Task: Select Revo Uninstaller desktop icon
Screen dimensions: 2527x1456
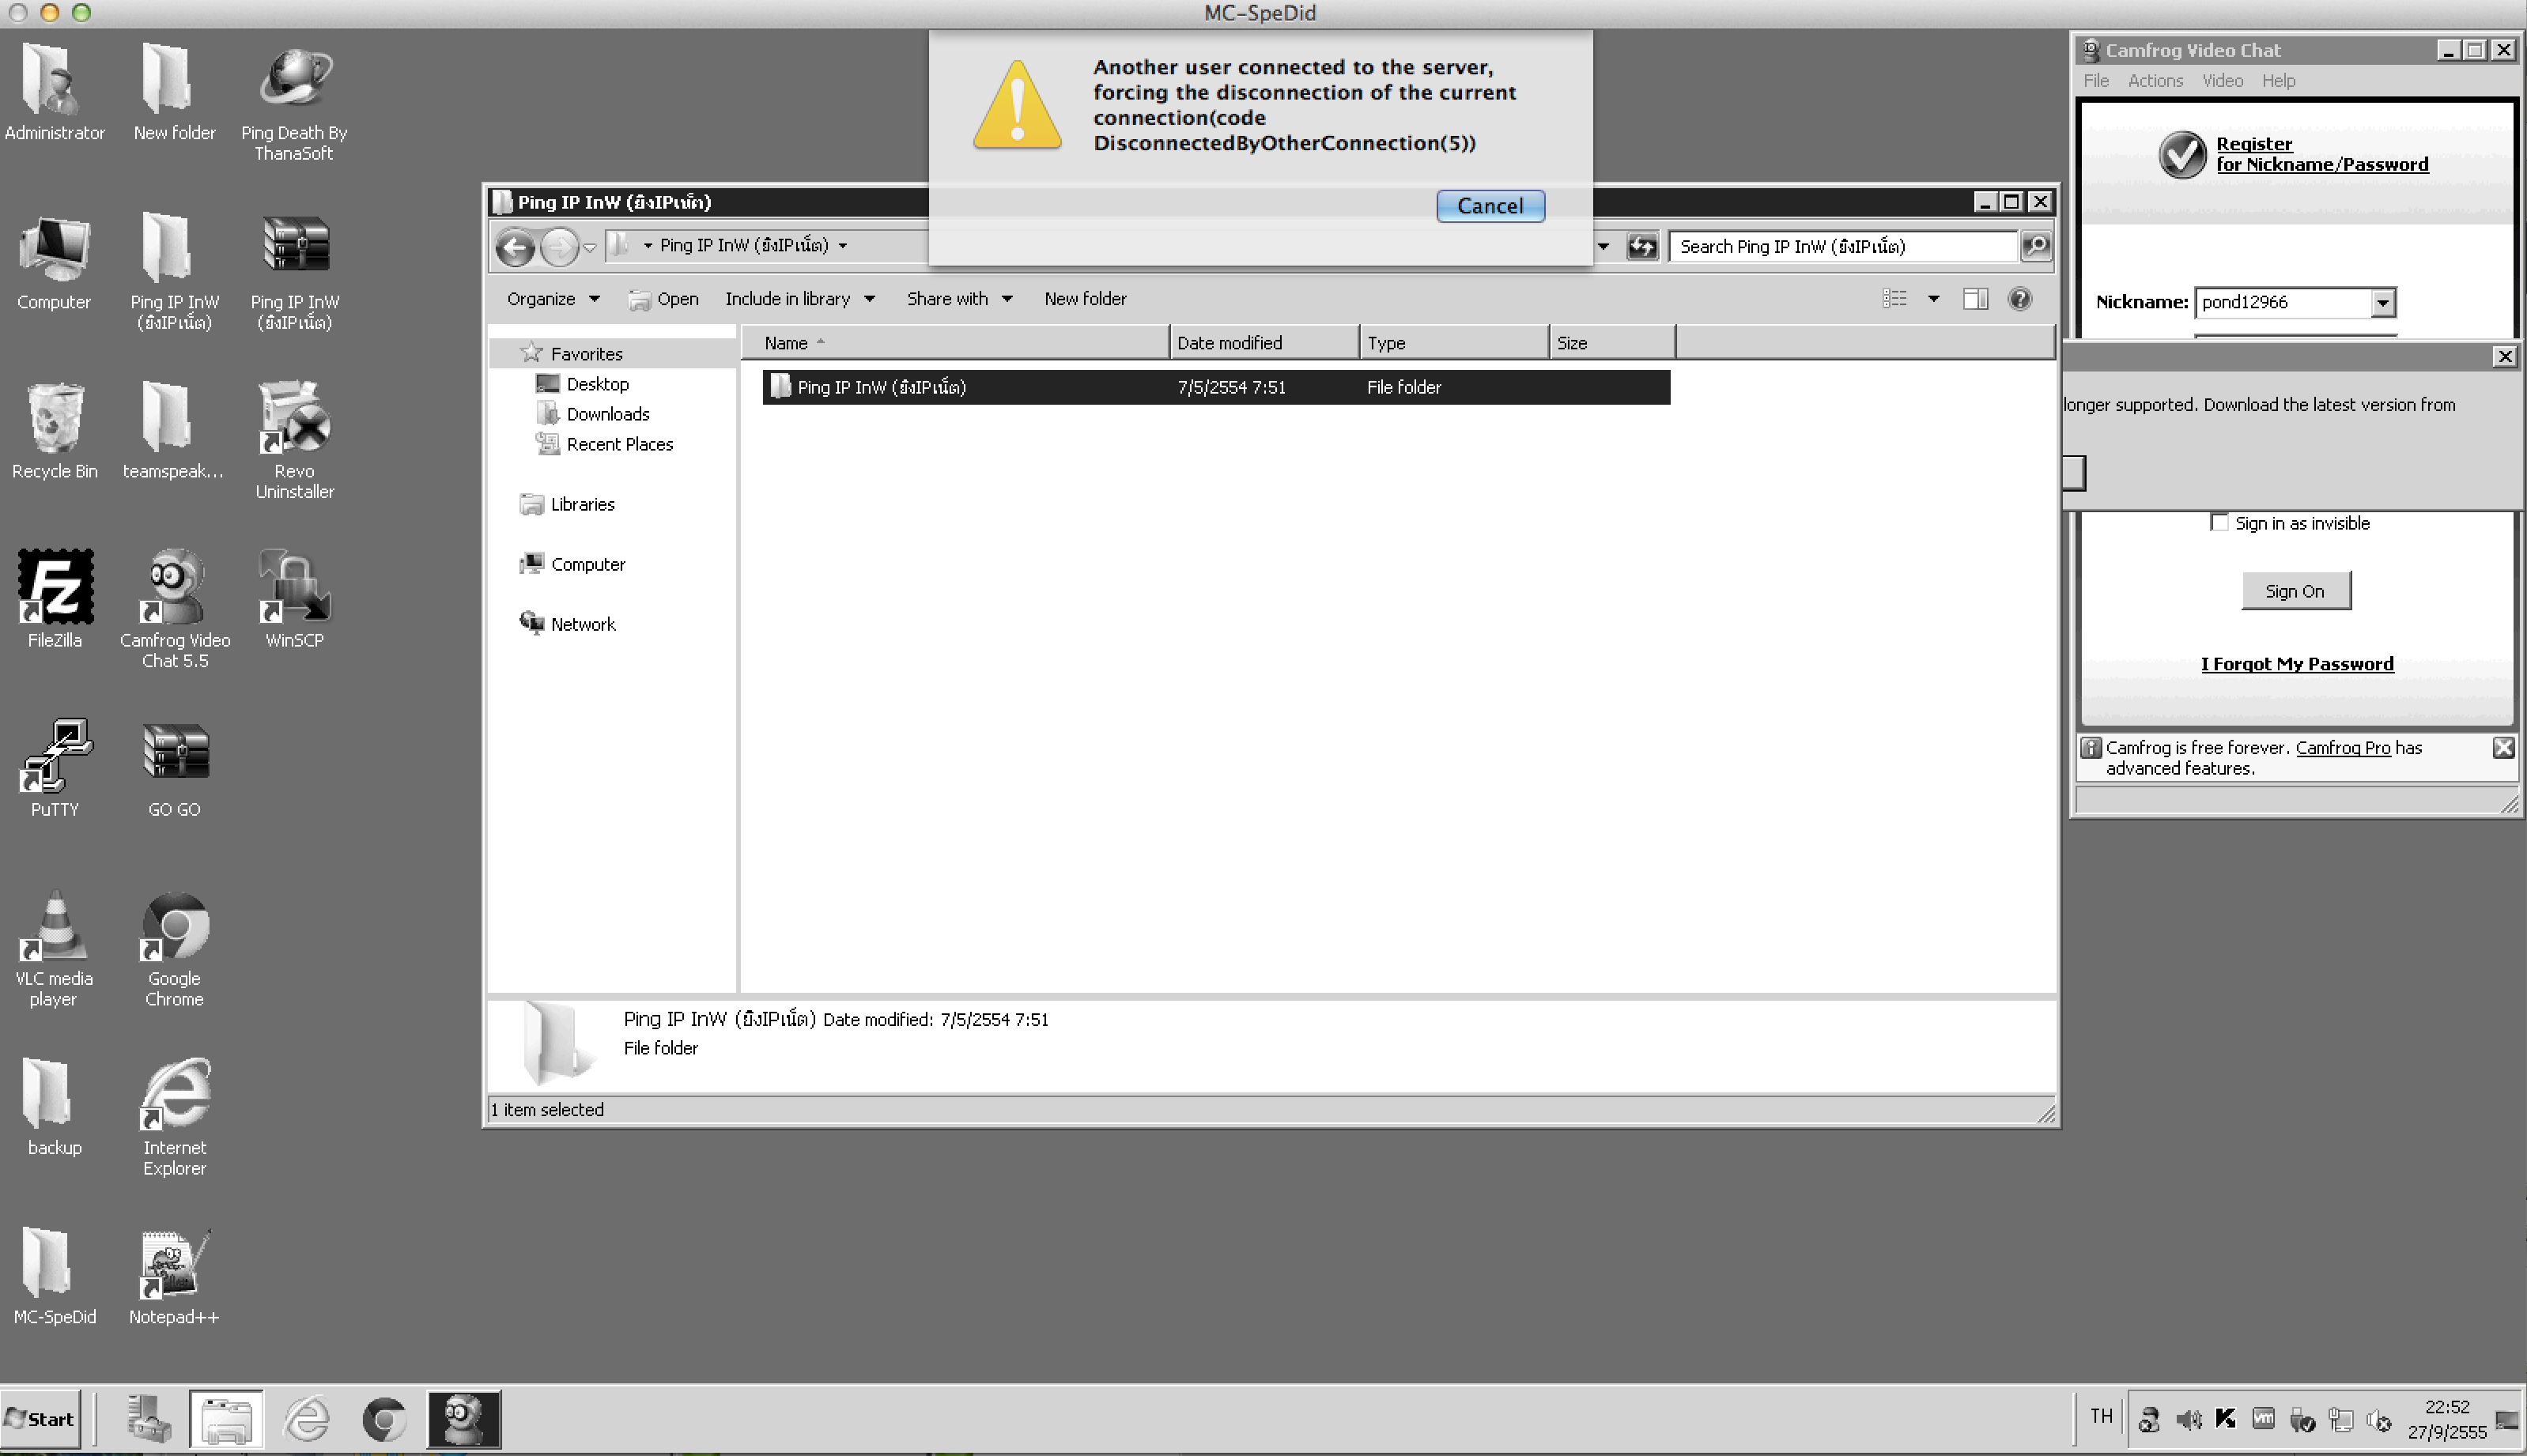Action: click(294, 419)
